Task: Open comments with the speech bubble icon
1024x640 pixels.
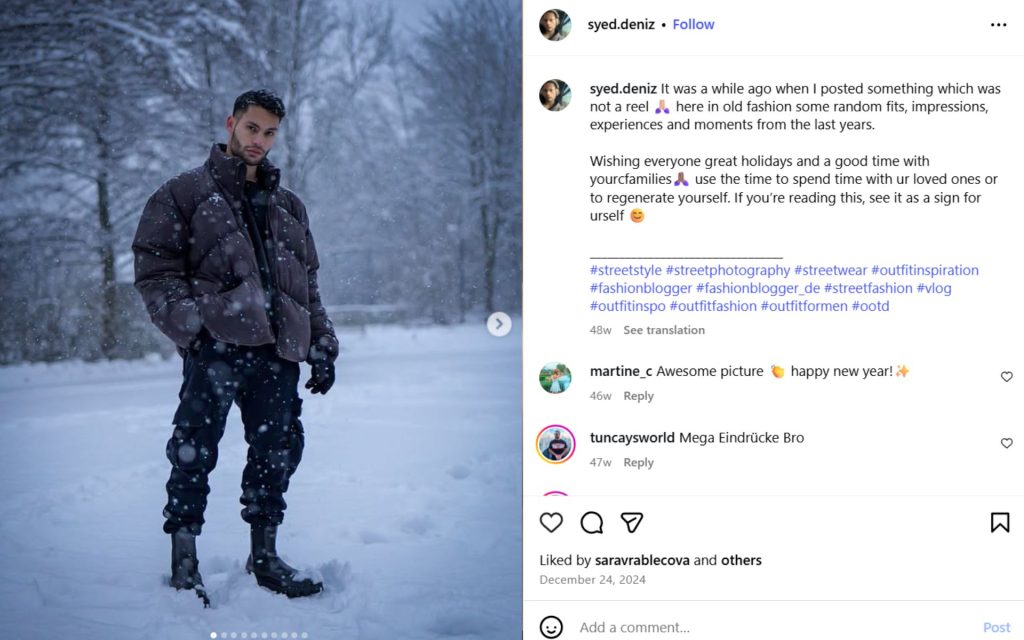Action: 592,522
